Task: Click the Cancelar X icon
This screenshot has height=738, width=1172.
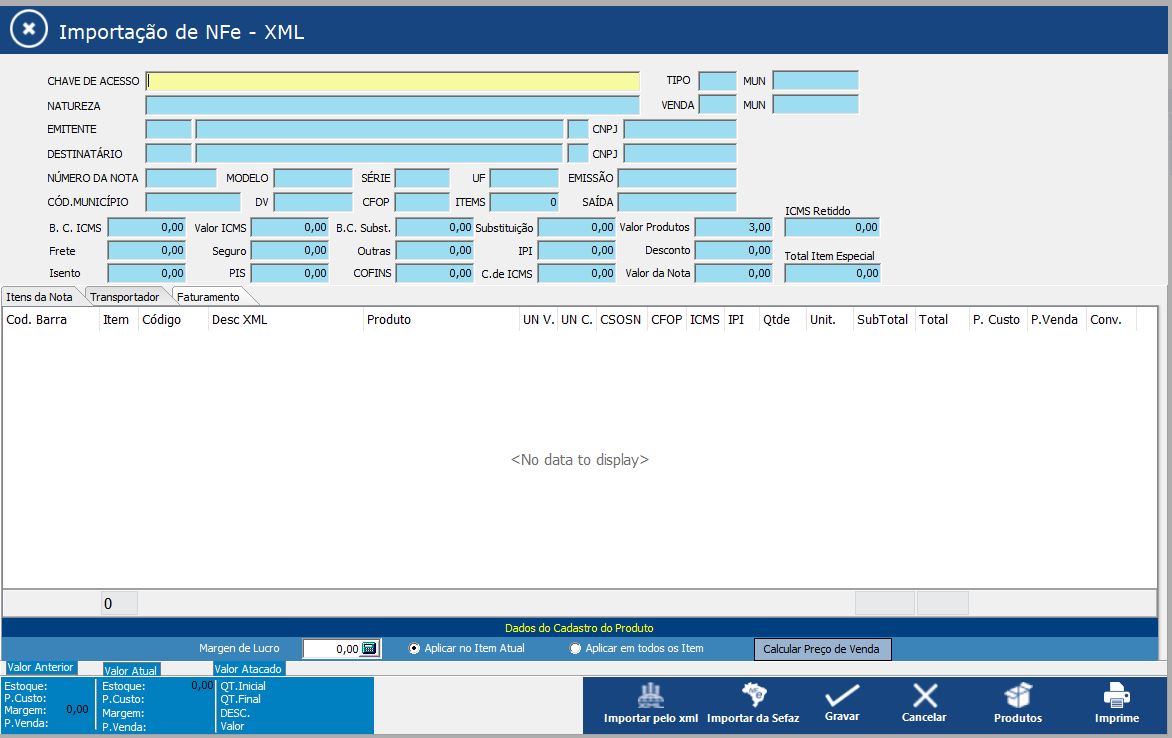Action: (924, 696)
